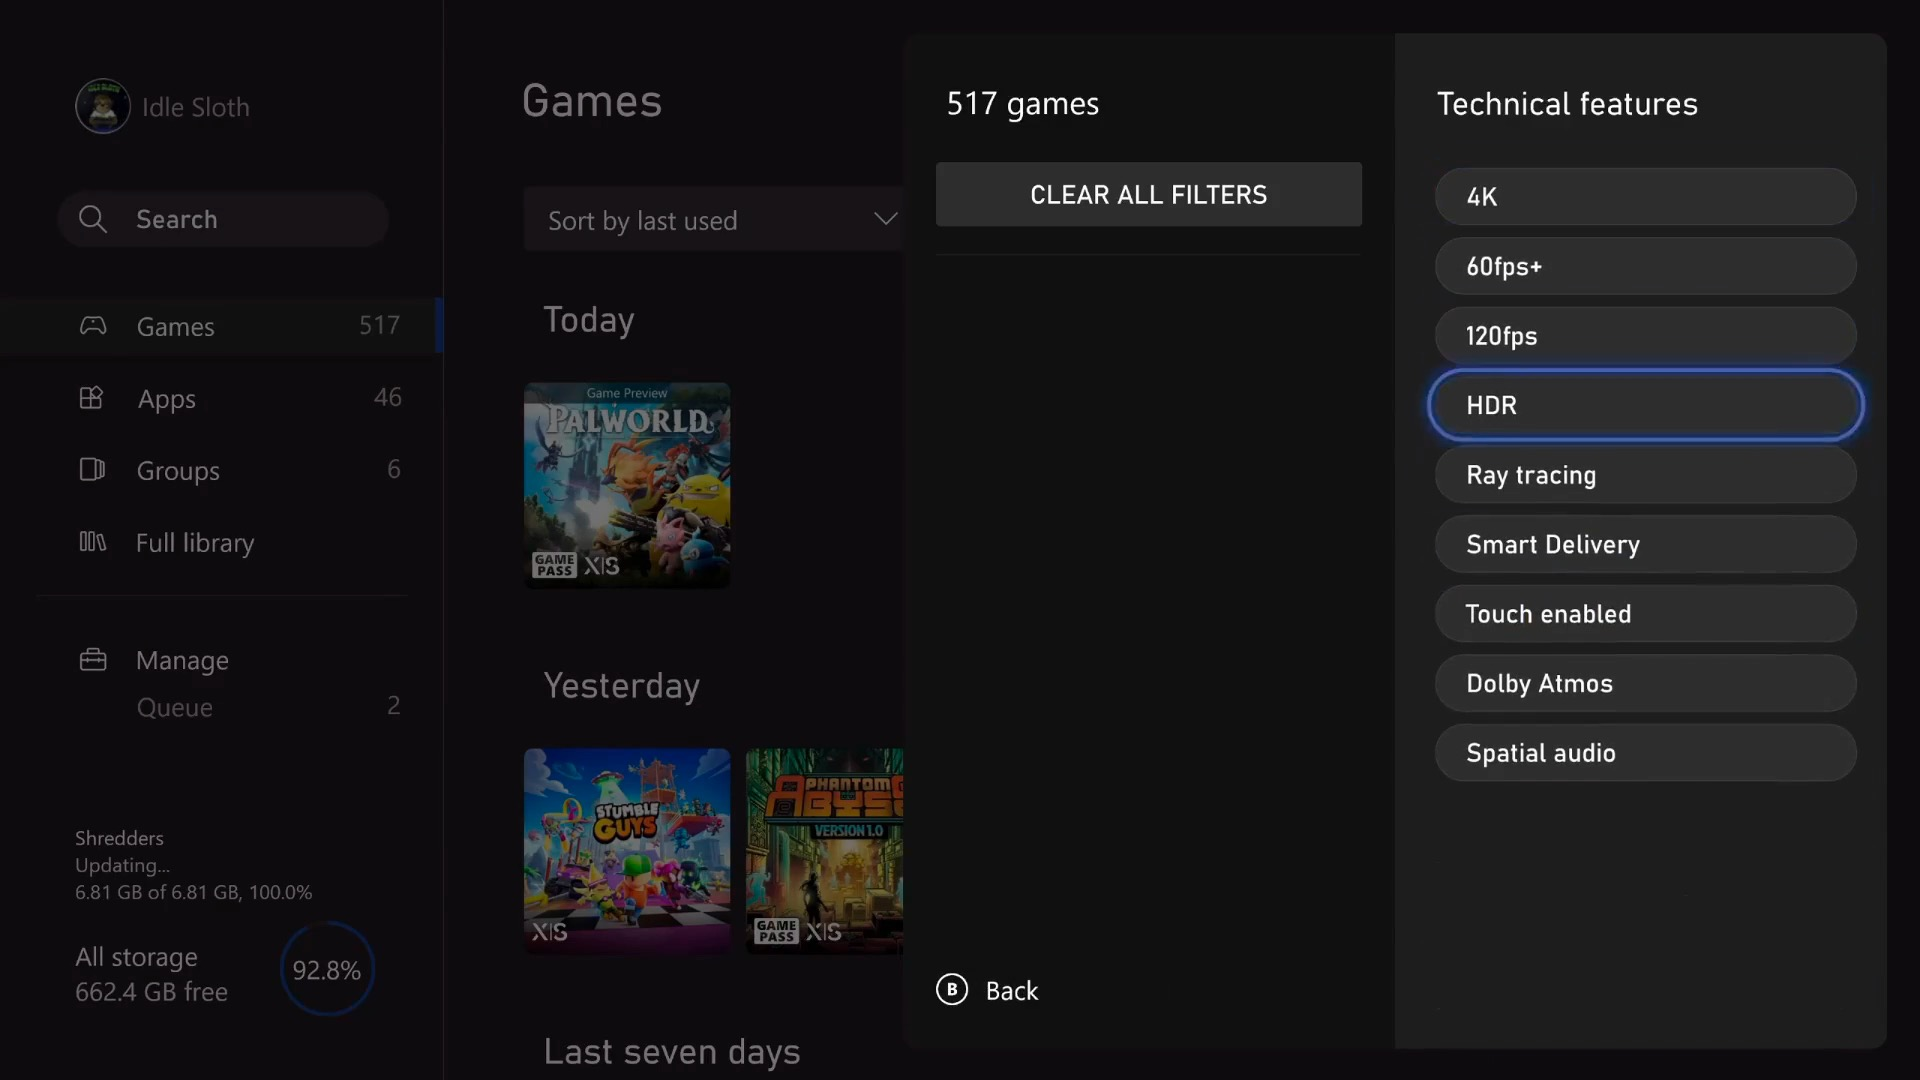Click the Groups sidebar icon
Image resolution: width=1920 pixels, height=1080 pixels.
pos(92,470)
